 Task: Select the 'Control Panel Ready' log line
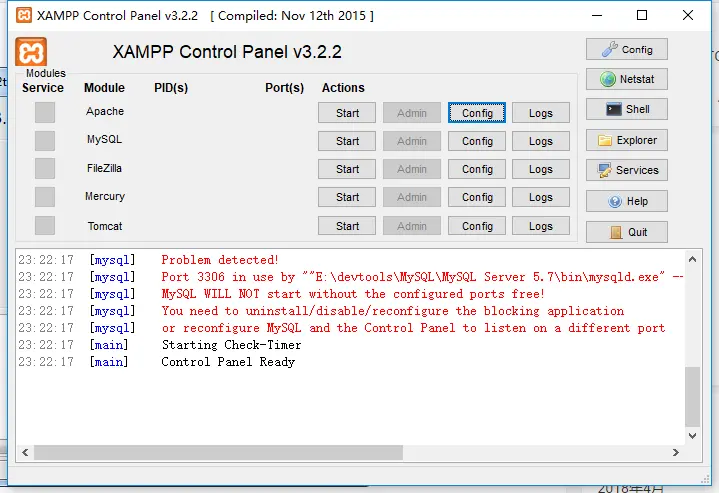228,362
